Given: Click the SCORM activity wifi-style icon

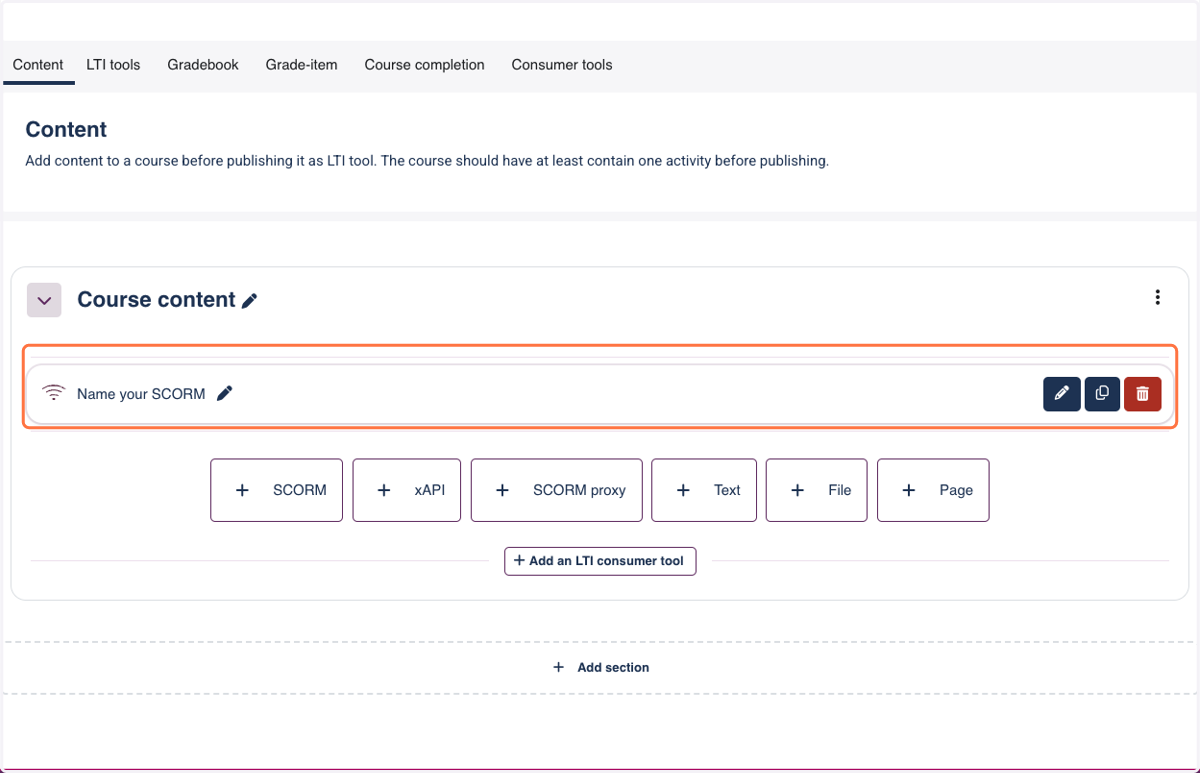Looking at the screenshot, I should (53, 393).
